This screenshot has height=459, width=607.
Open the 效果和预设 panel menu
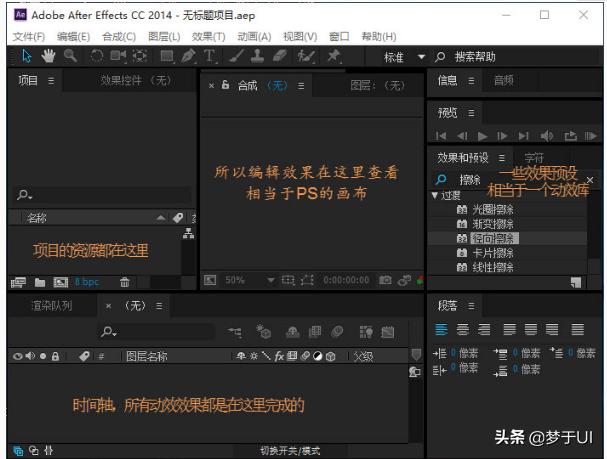coord(502,158)
